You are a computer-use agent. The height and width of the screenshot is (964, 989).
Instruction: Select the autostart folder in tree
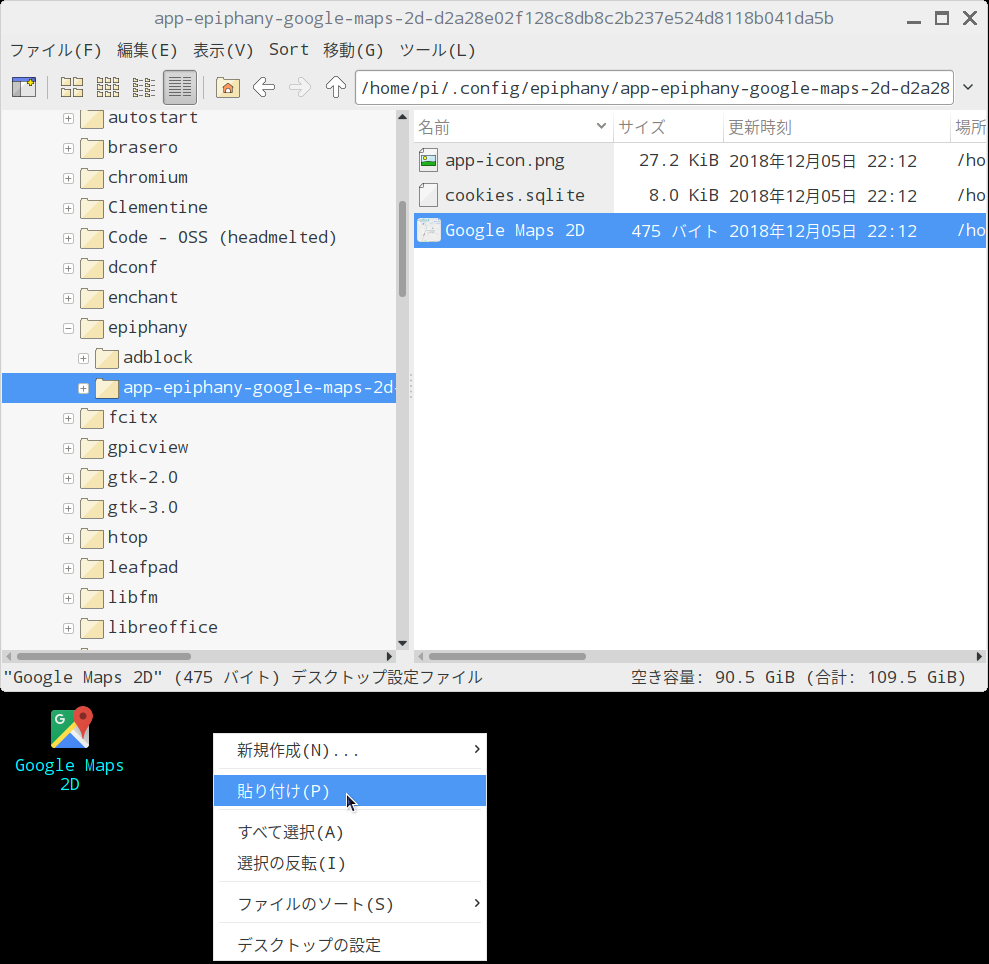click(153, 118)
